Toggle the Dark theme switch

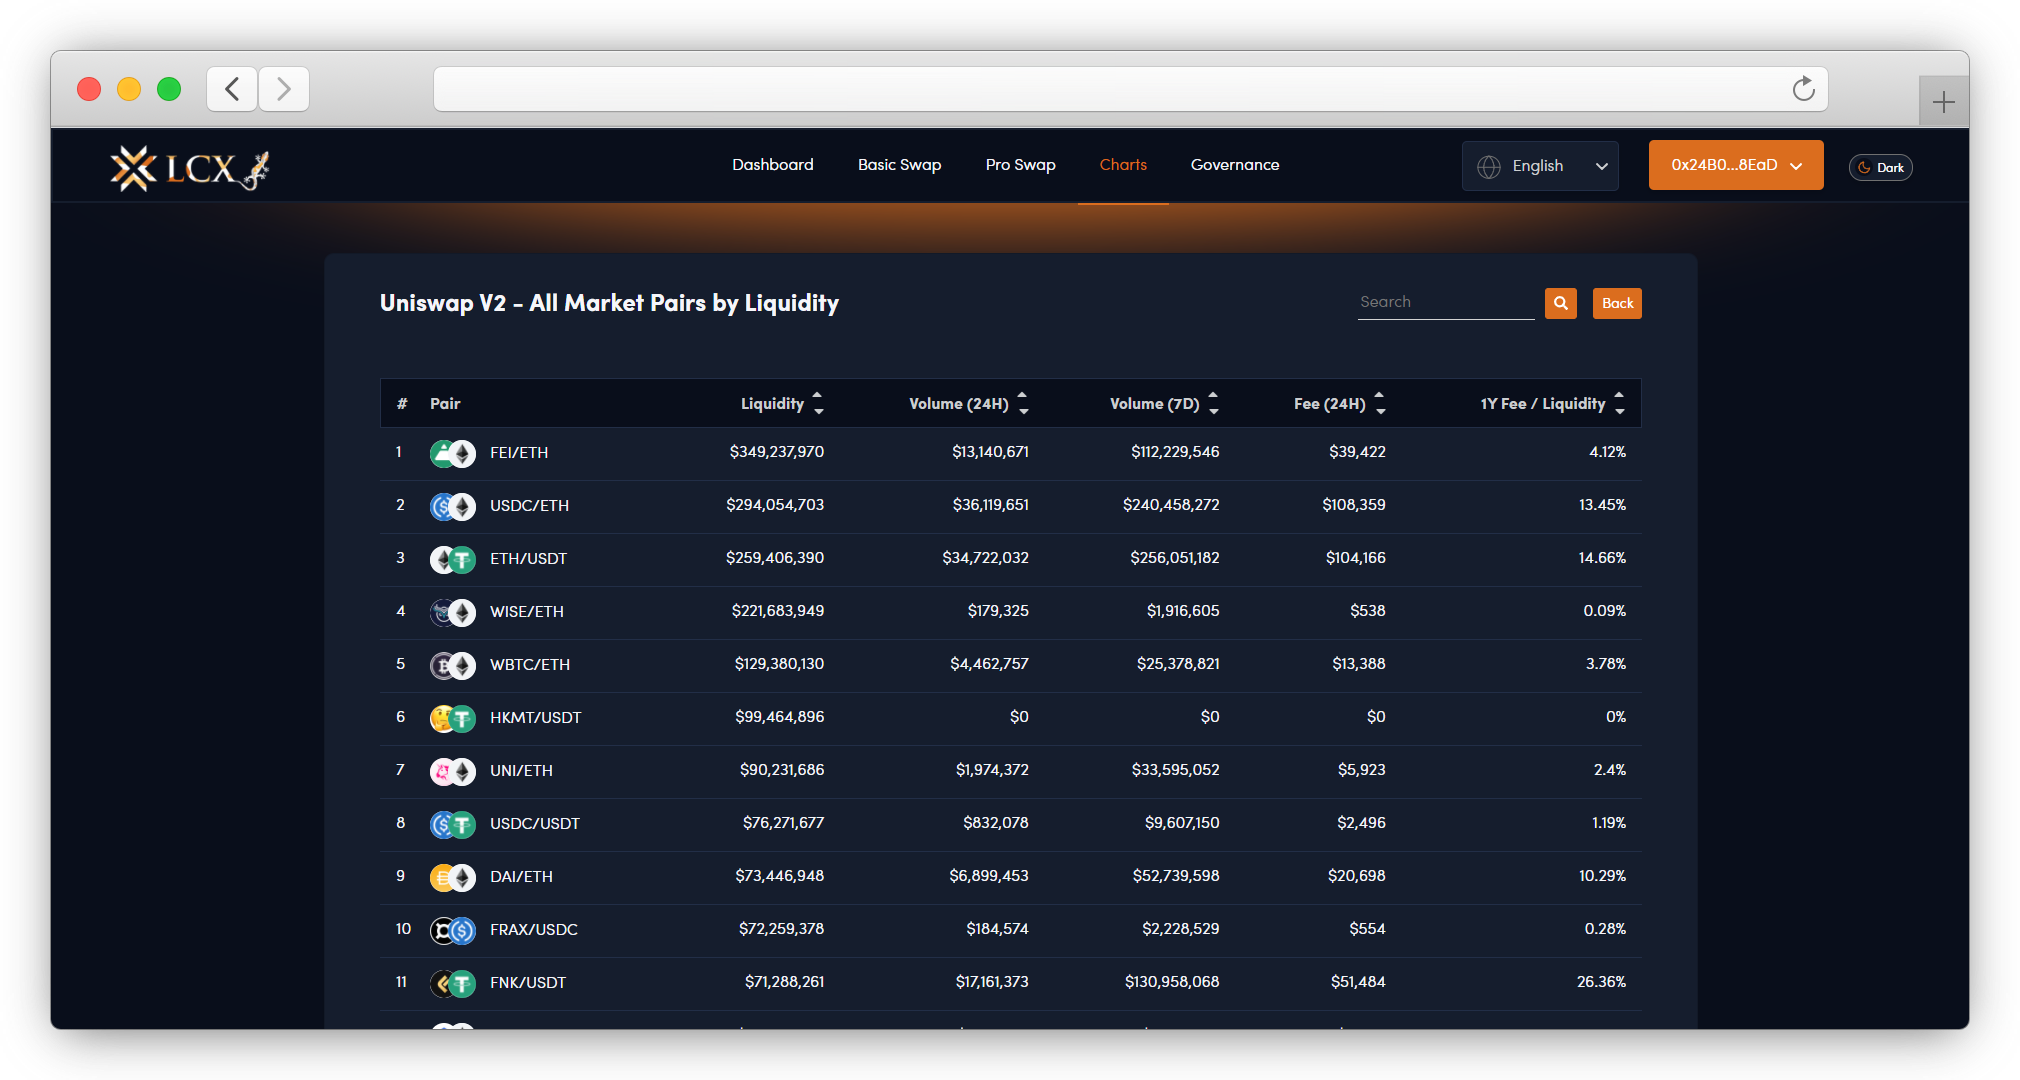pyautogui.click(x=1880, y=167)
